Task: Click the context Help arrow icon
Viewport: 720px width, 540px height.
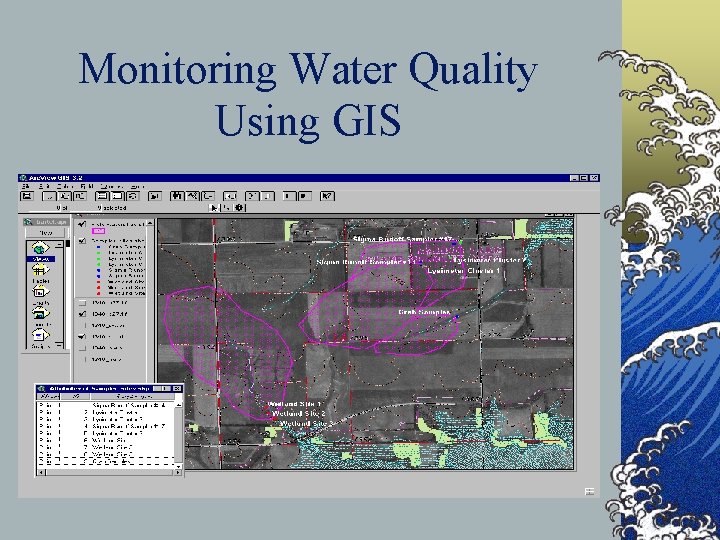Action: (327, 196)
